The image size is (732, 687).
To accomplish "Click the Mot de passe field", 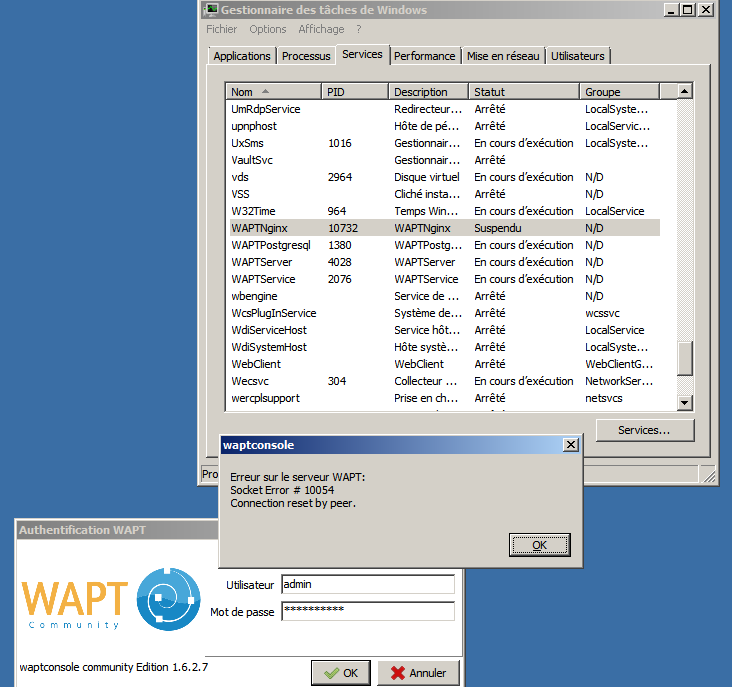I will (368, 611).
